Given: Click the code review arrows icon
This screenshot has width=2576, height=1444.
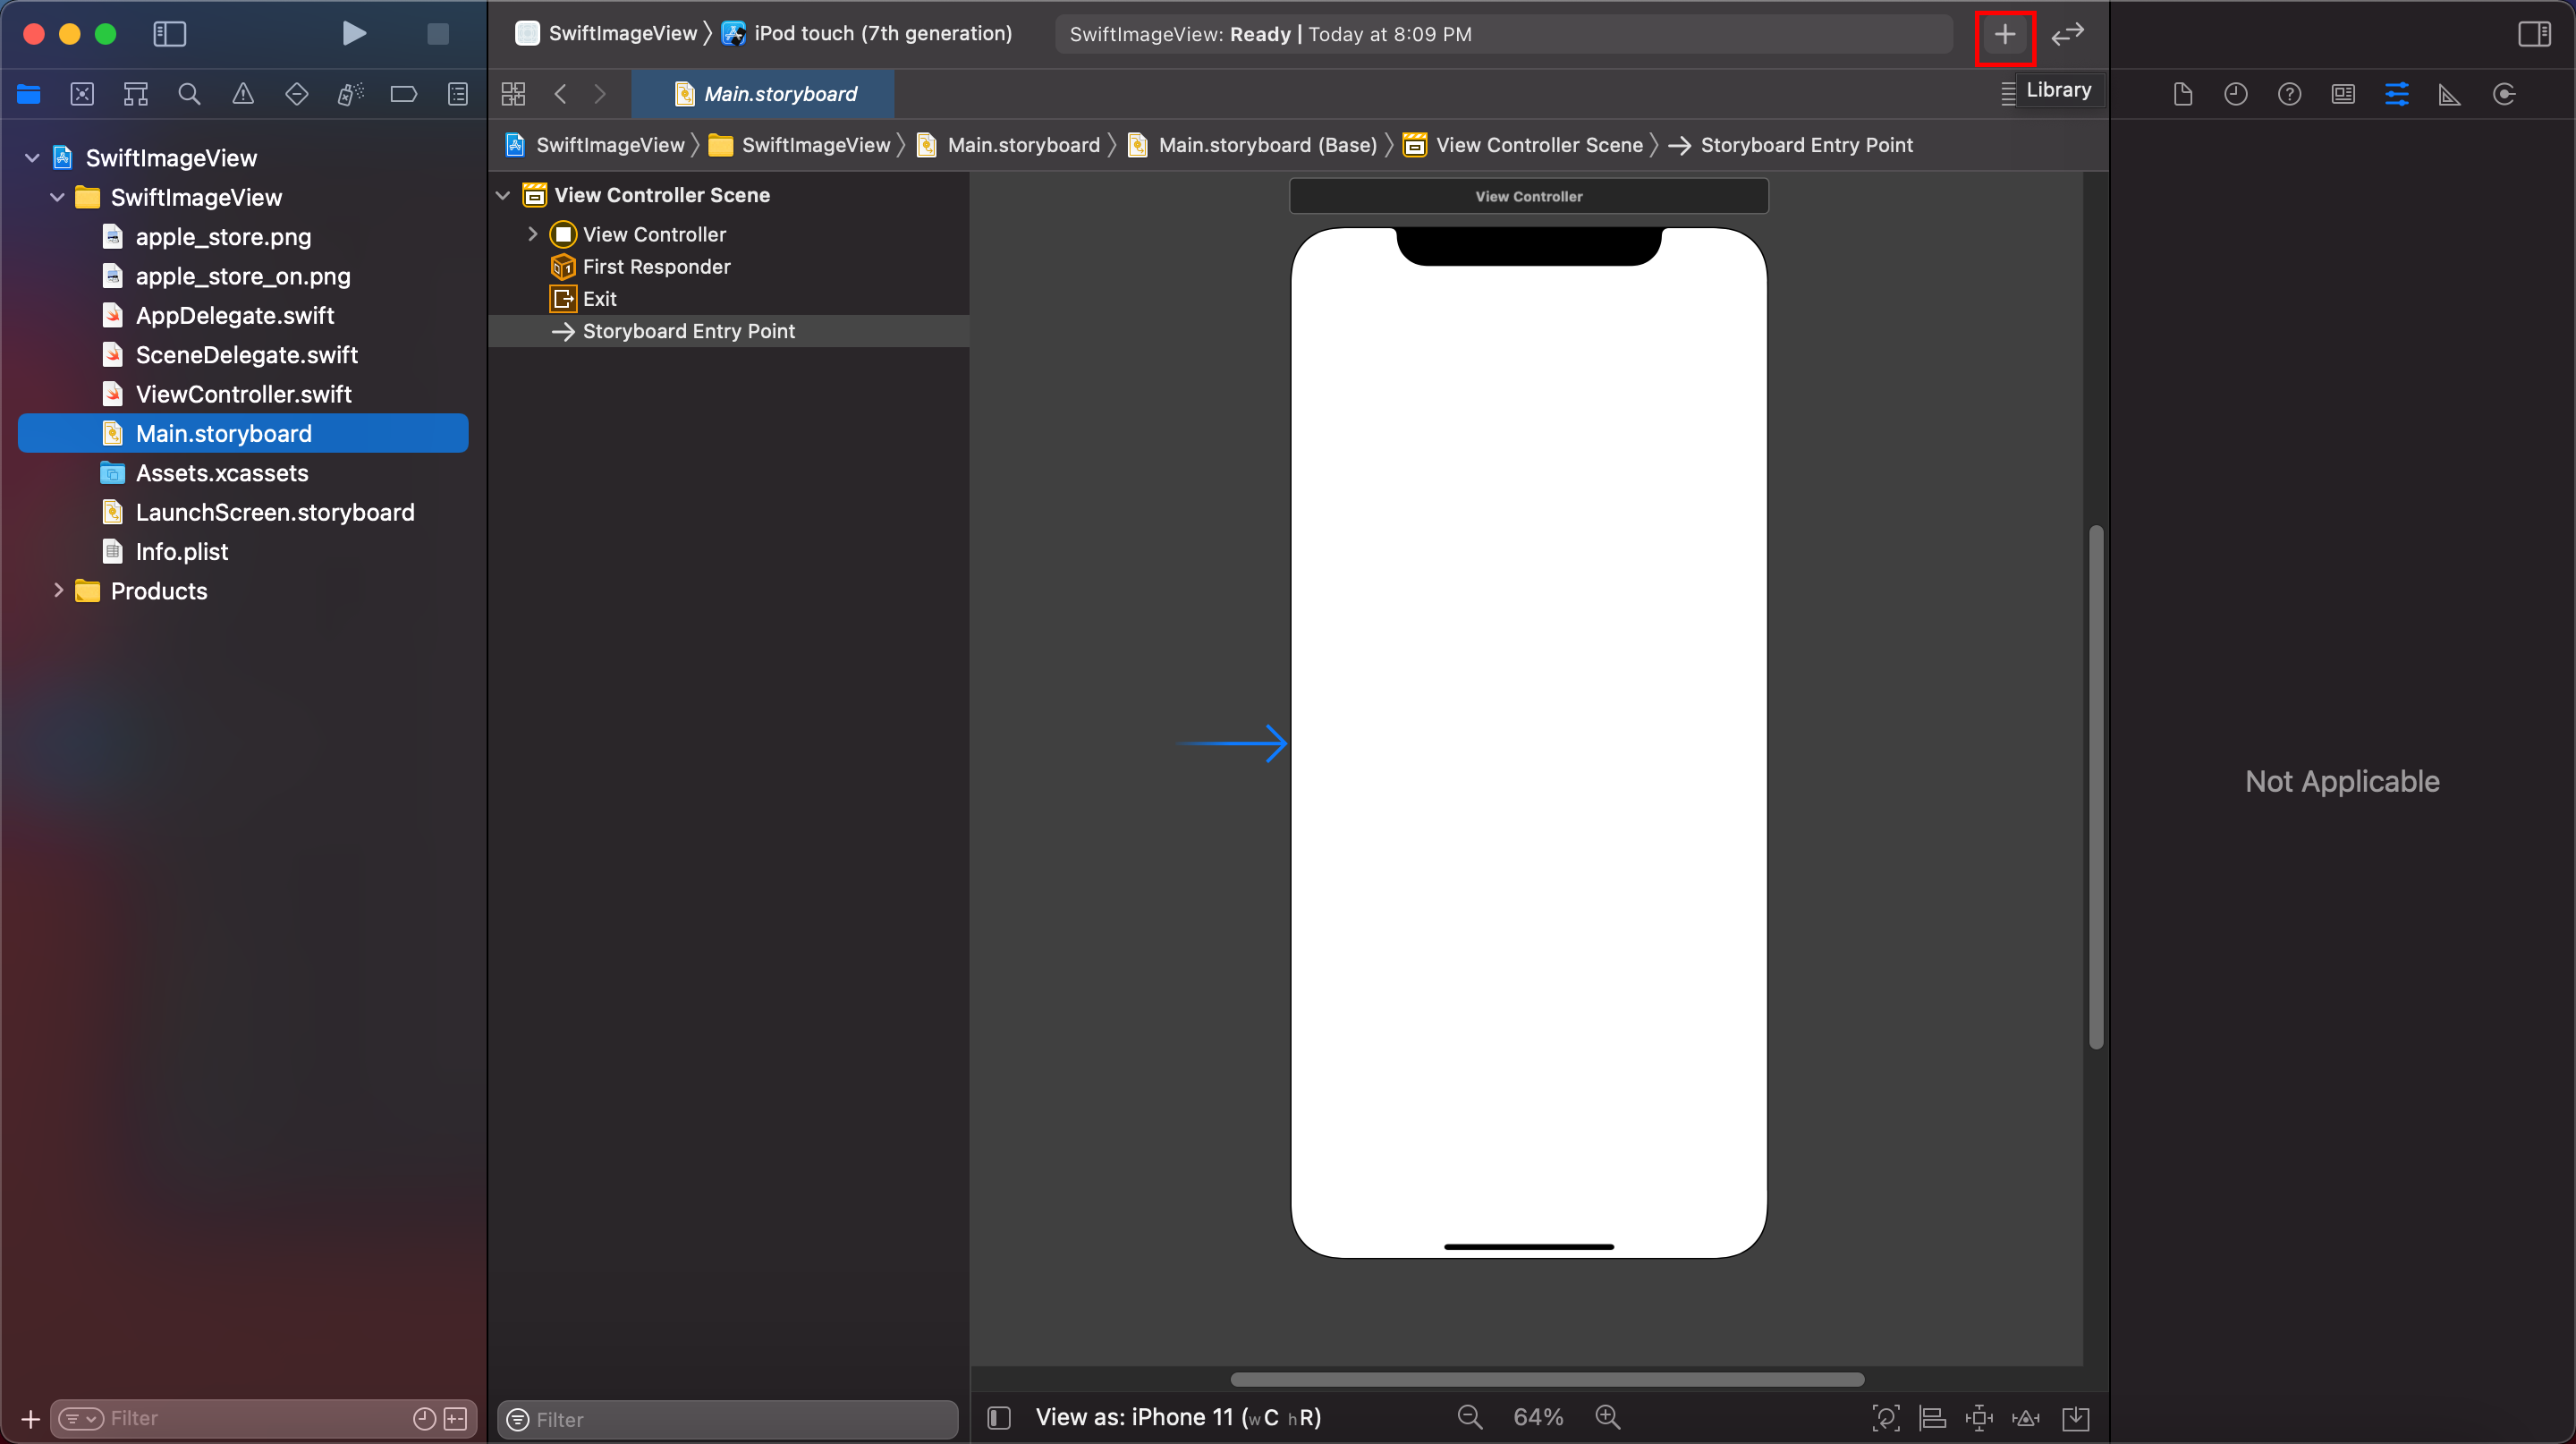Looking at the screenshot, I should click(2067, 35).
